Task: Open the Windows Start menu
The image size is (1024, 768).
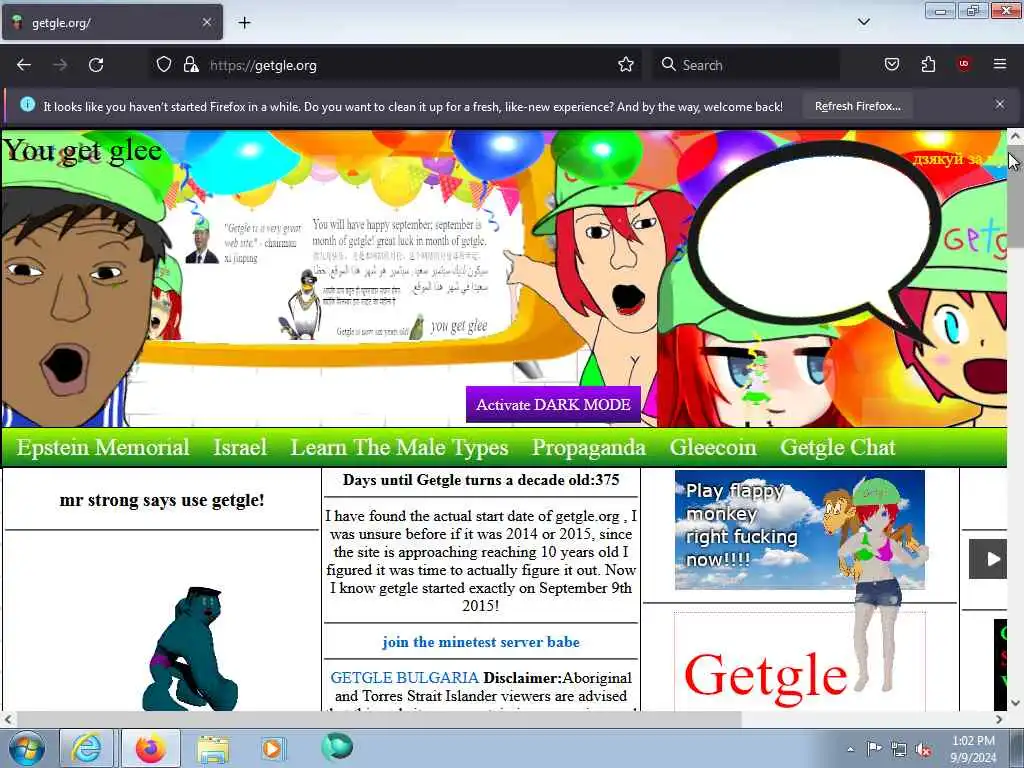Action: pos(27,748)
